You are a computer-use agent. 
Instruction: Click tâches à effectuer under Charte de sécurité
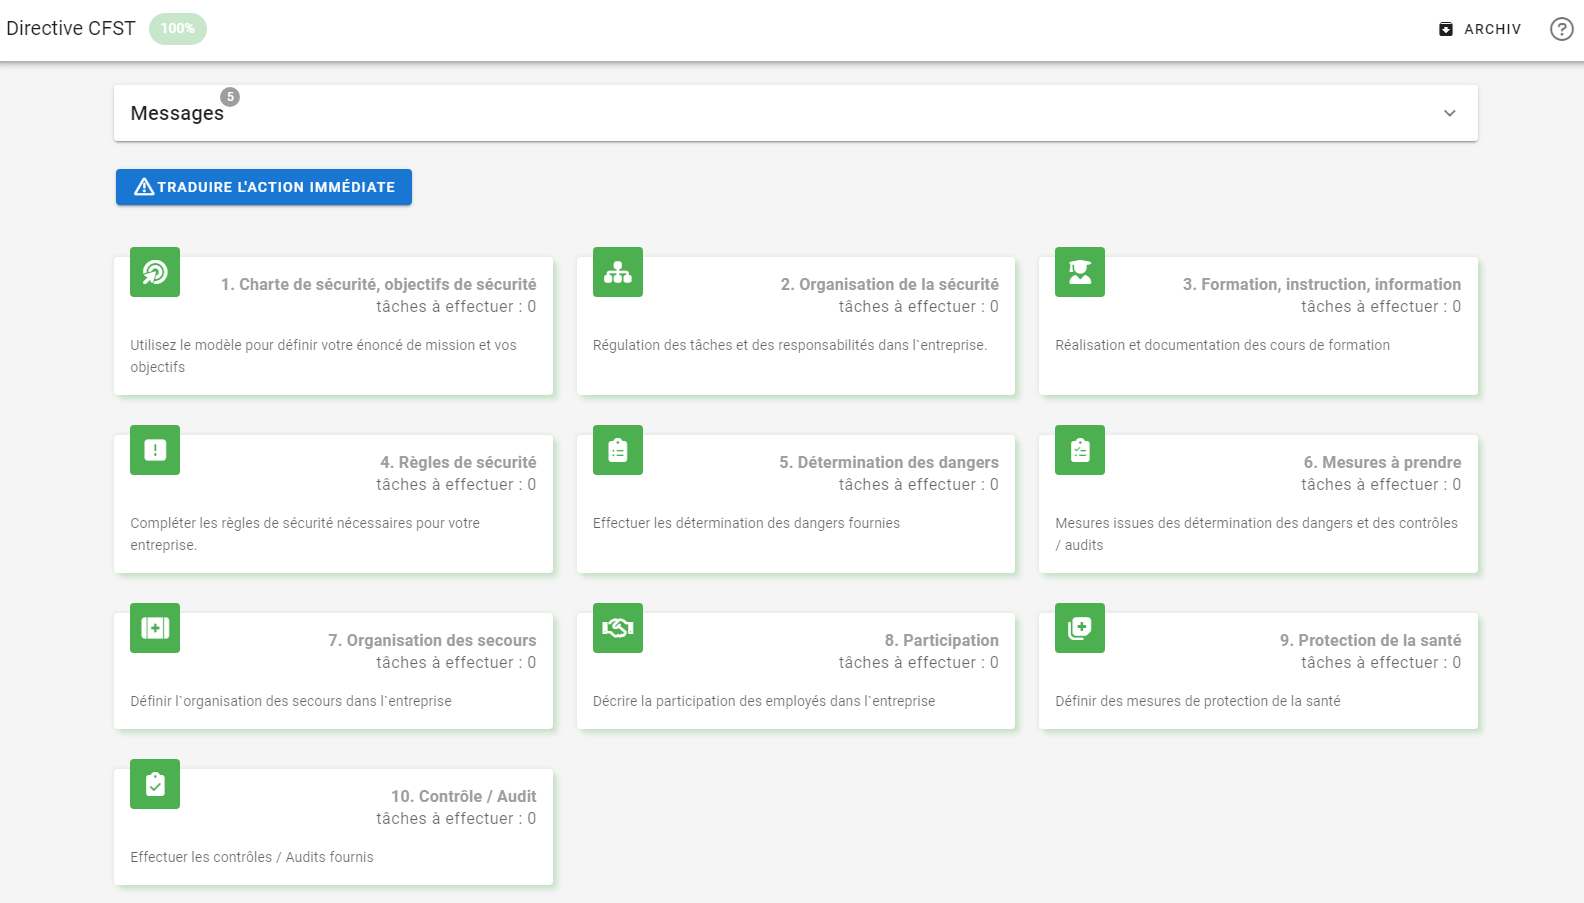point(456,307)
